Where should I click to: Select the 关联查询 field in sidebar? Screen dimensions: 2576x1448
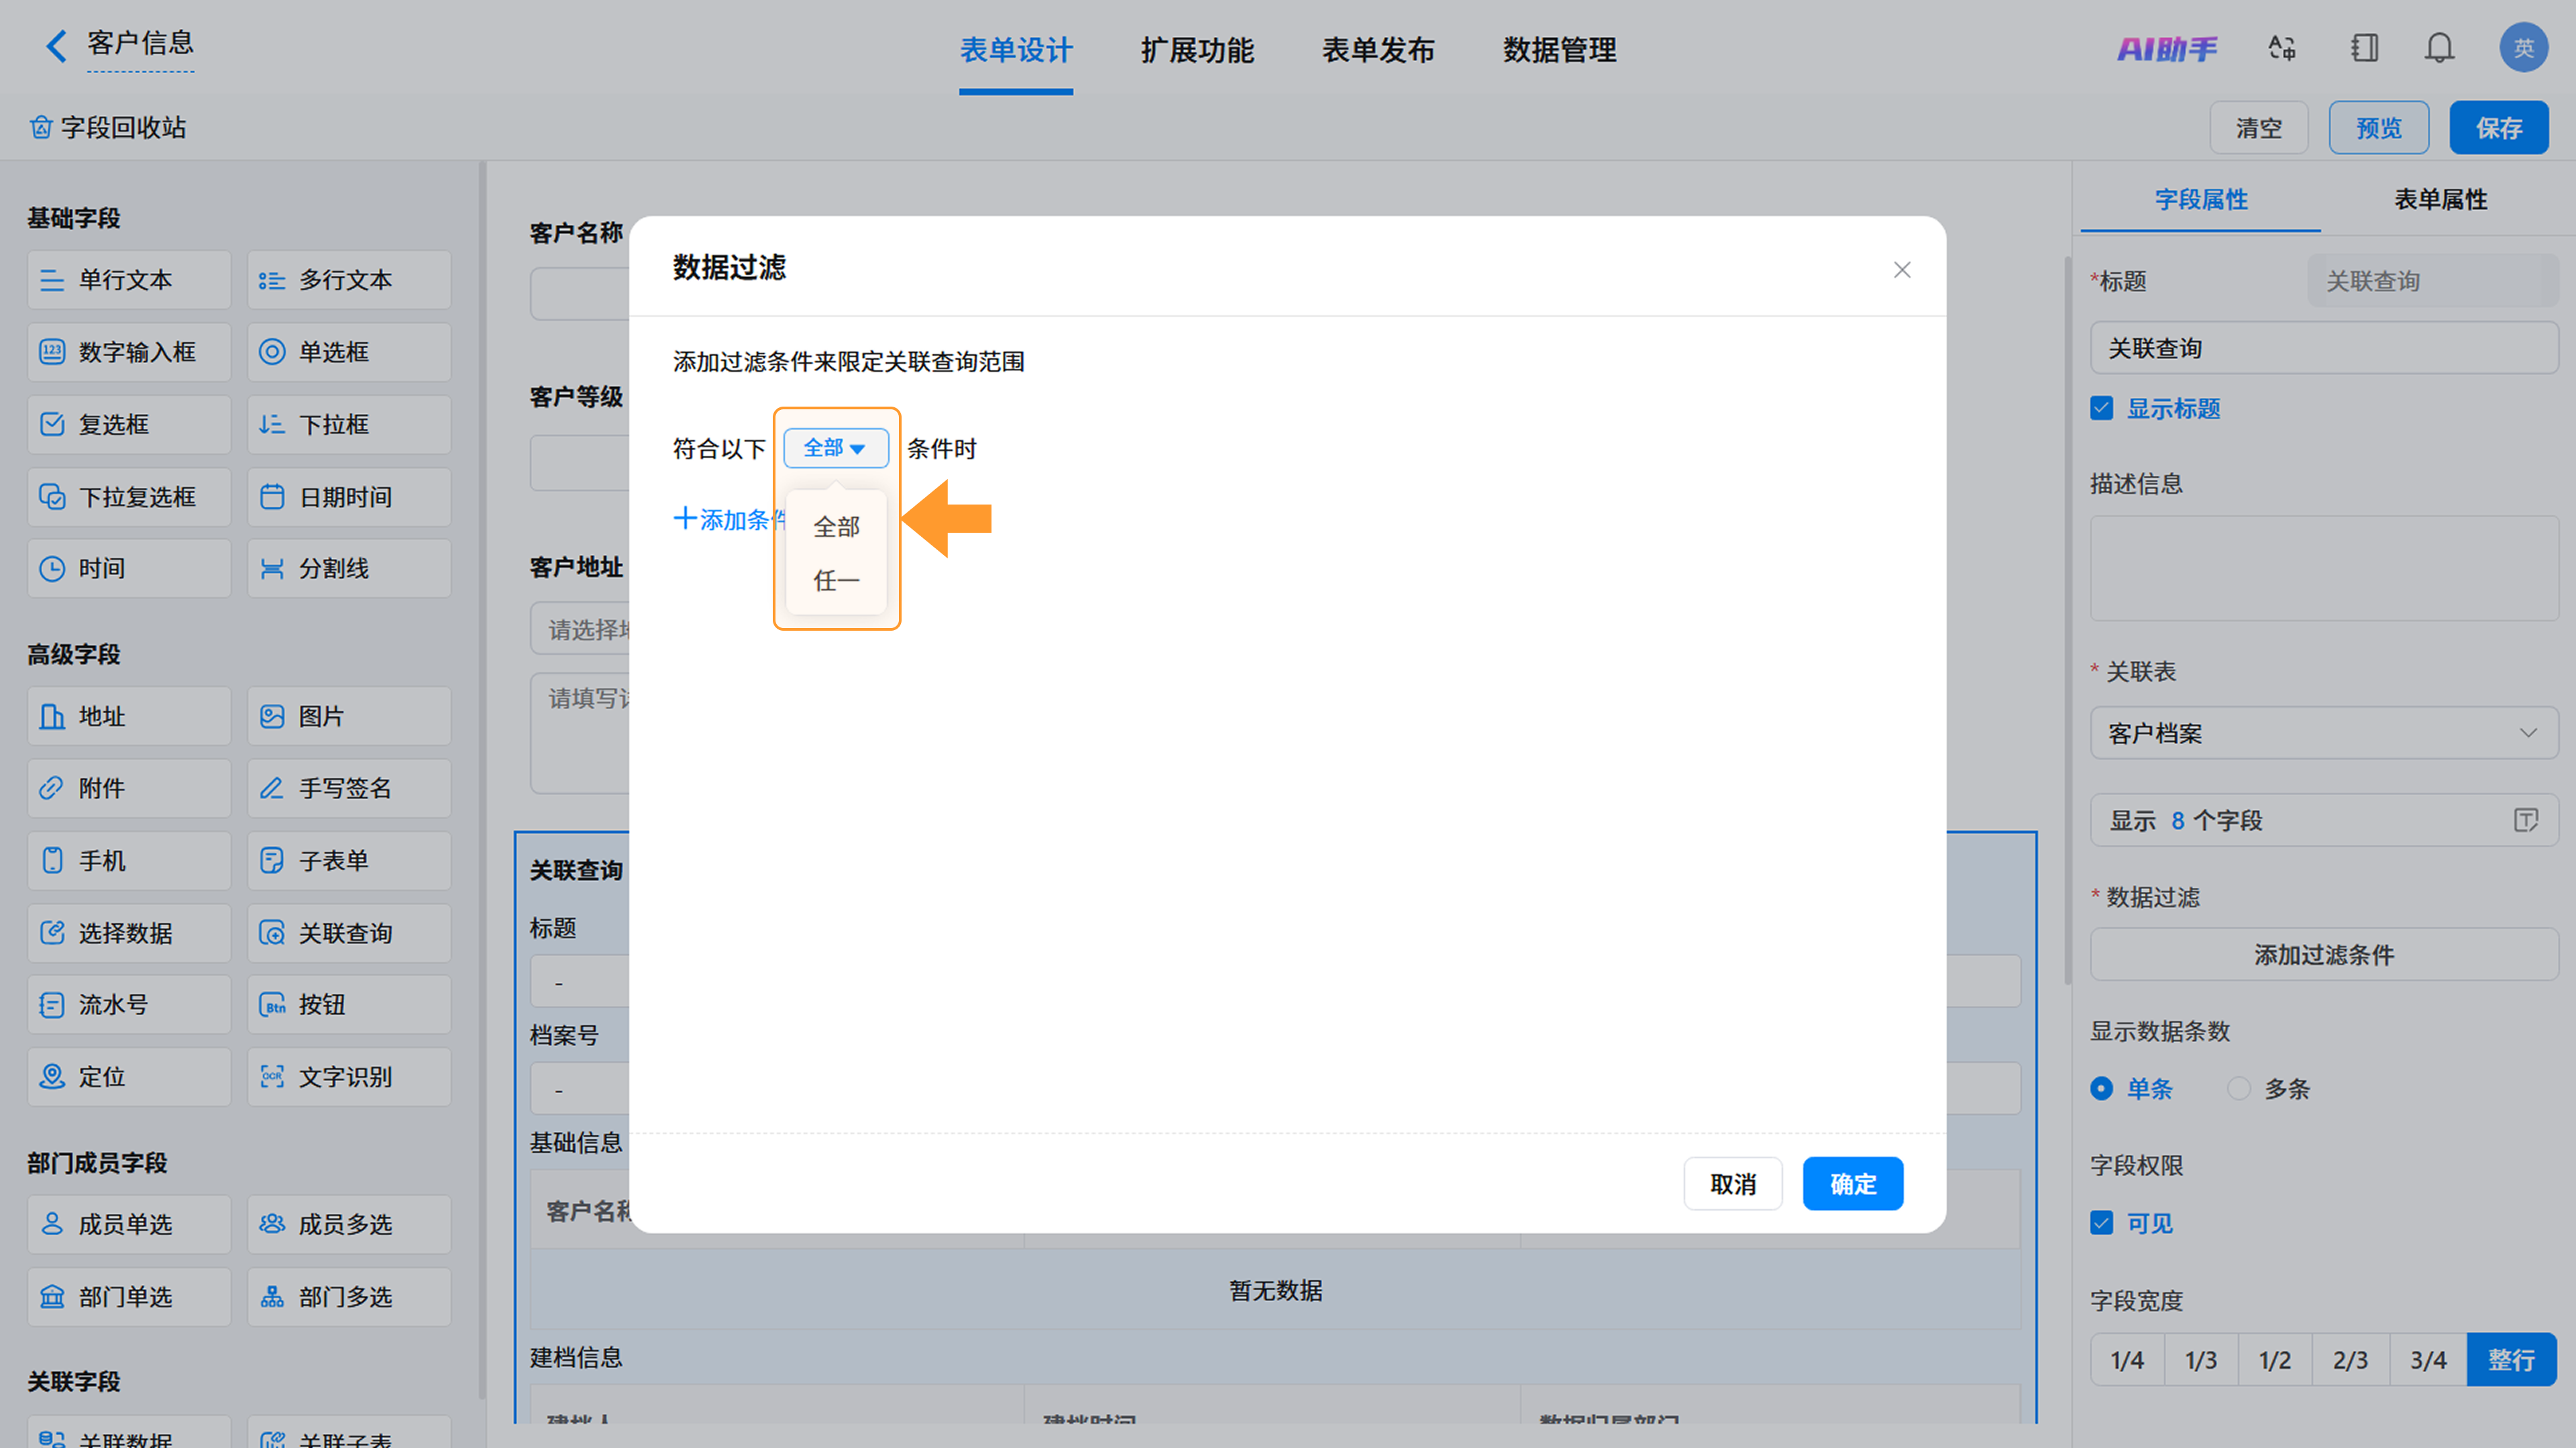click(x=349, y=933)
